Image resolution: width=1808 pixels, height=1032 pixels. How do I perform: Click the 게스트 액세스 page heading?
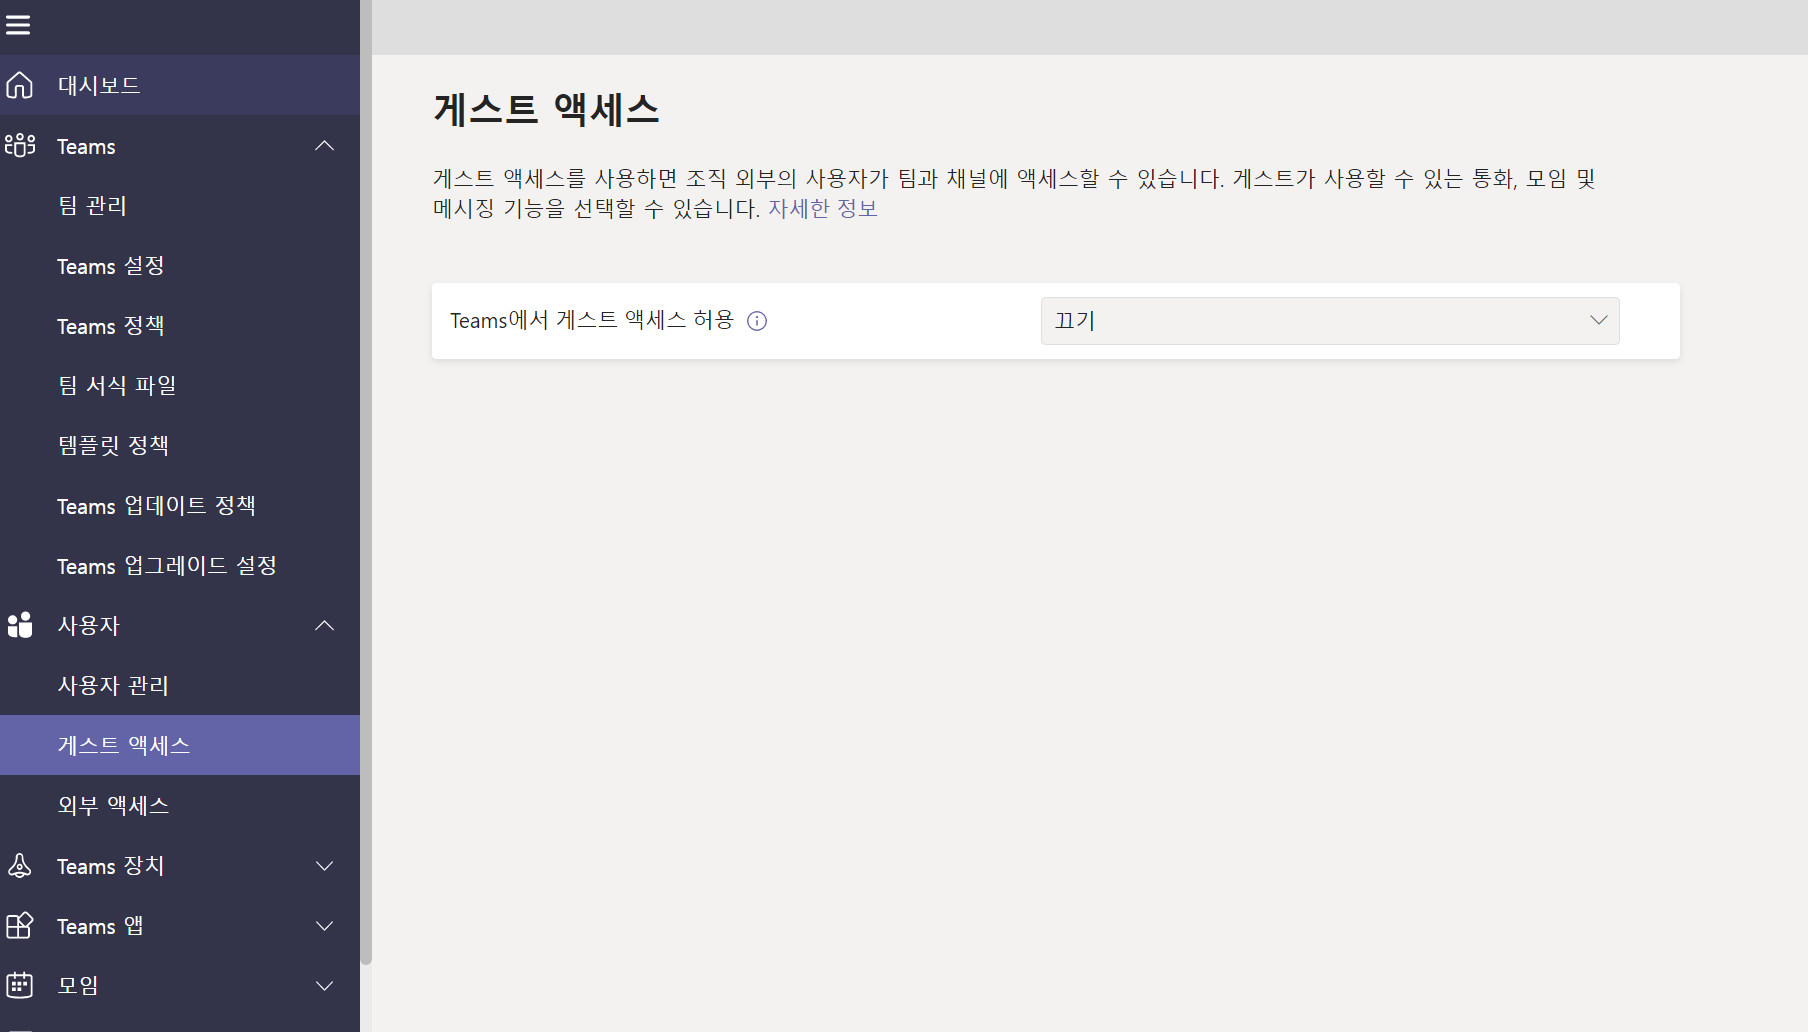(x=546, y=109)
